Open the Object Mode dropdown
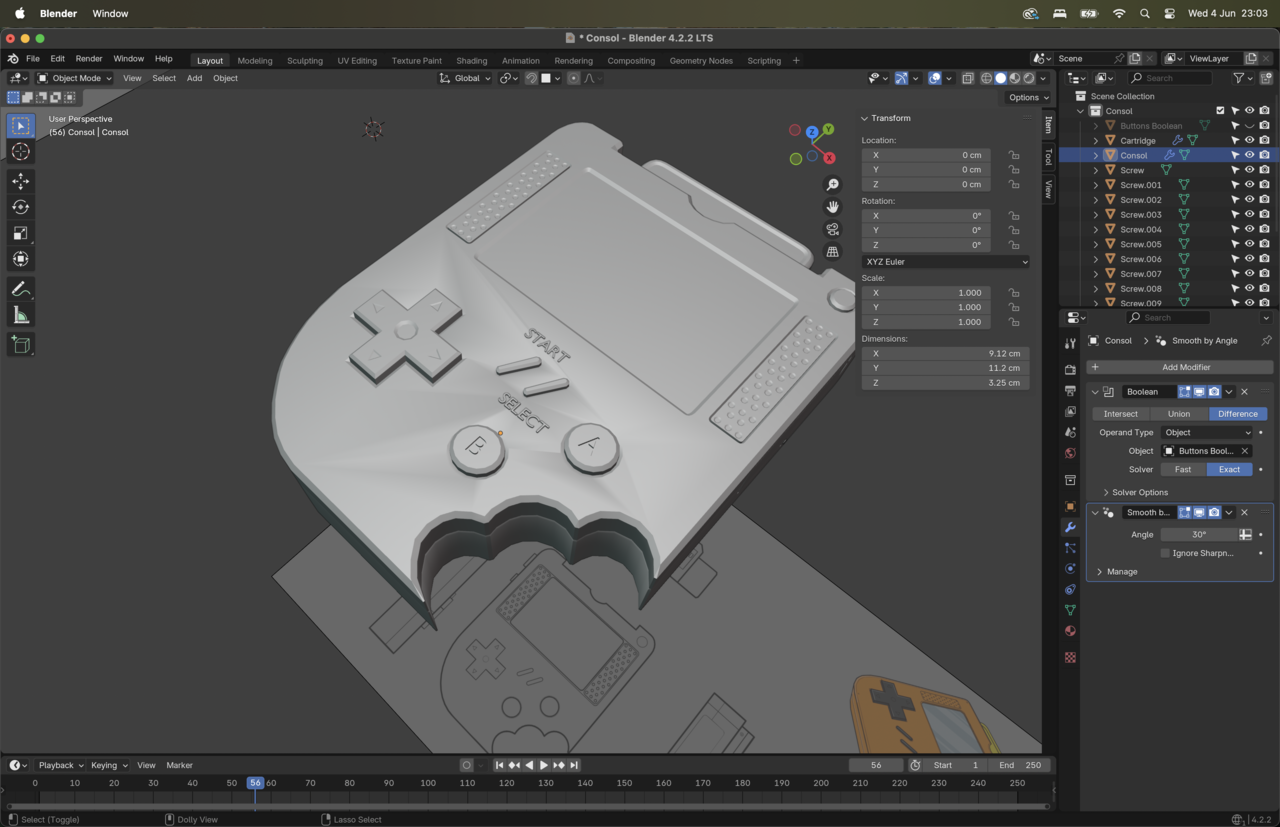The height and width of the screenshot is (827, 1280). point(76,78)
